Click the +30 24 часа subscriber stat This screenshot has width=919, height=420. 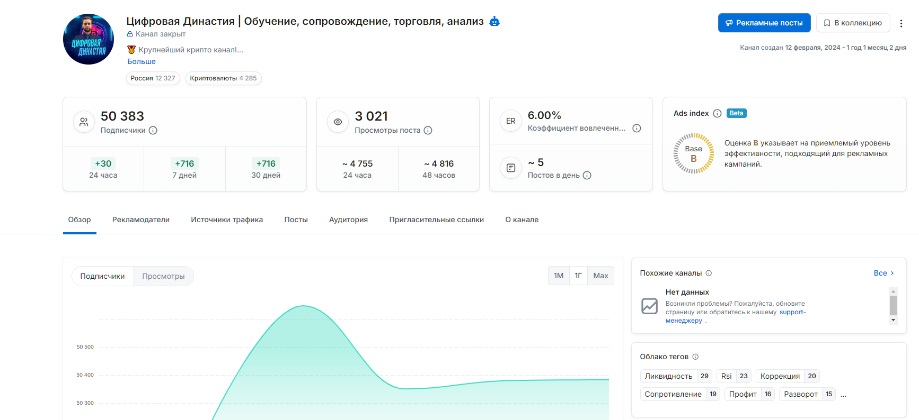click(x=103, y=168)
